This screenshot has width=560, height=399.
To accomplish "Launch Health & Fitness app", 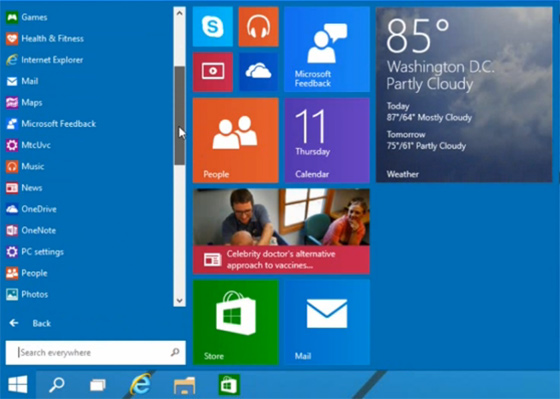I will (45, 39).
